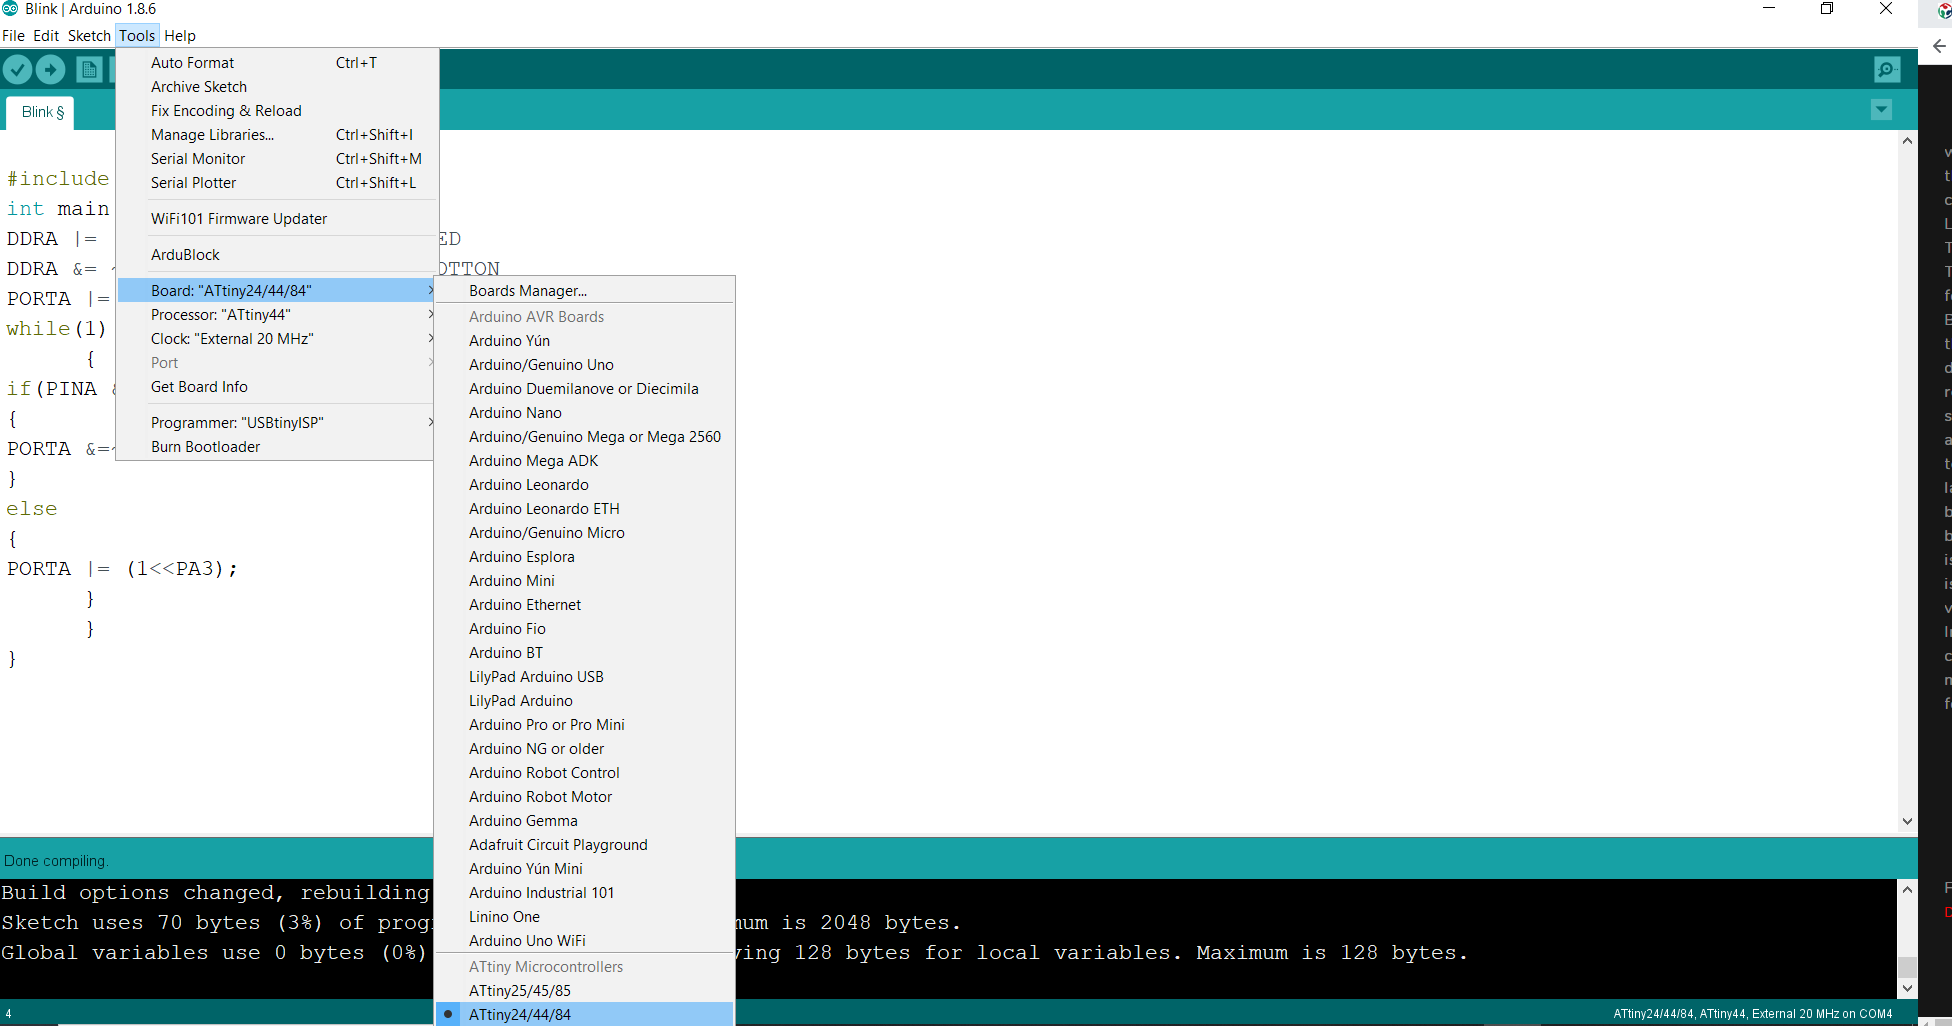Choose Auto Format from Tools menu

(x=276, y=62)
